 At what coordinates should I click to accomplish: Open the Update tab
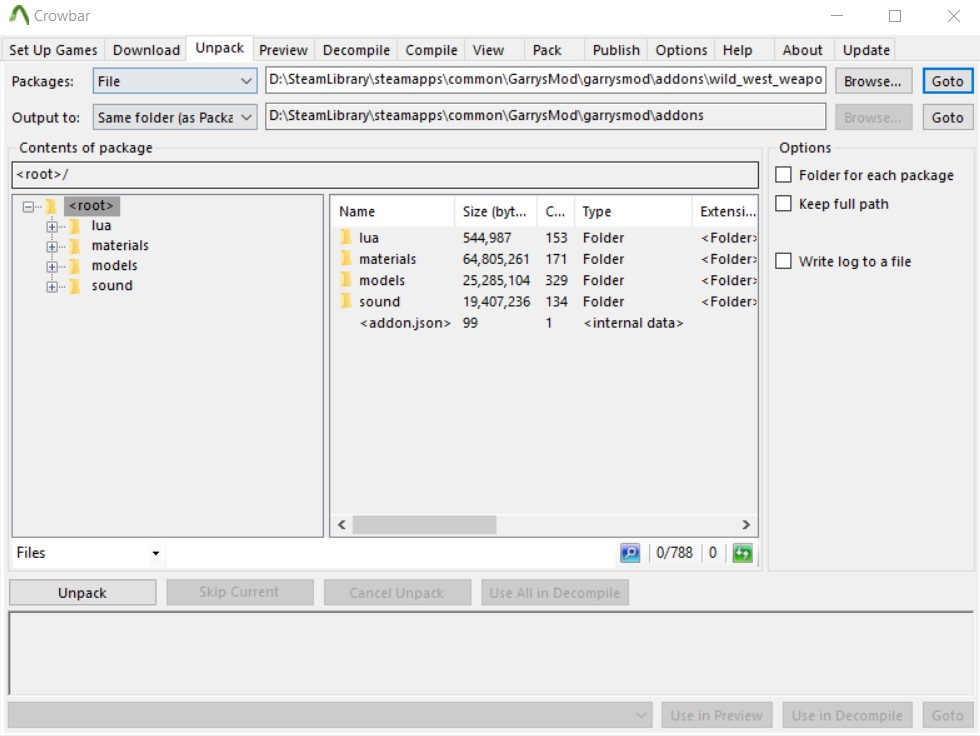click(x=866, y=50)
